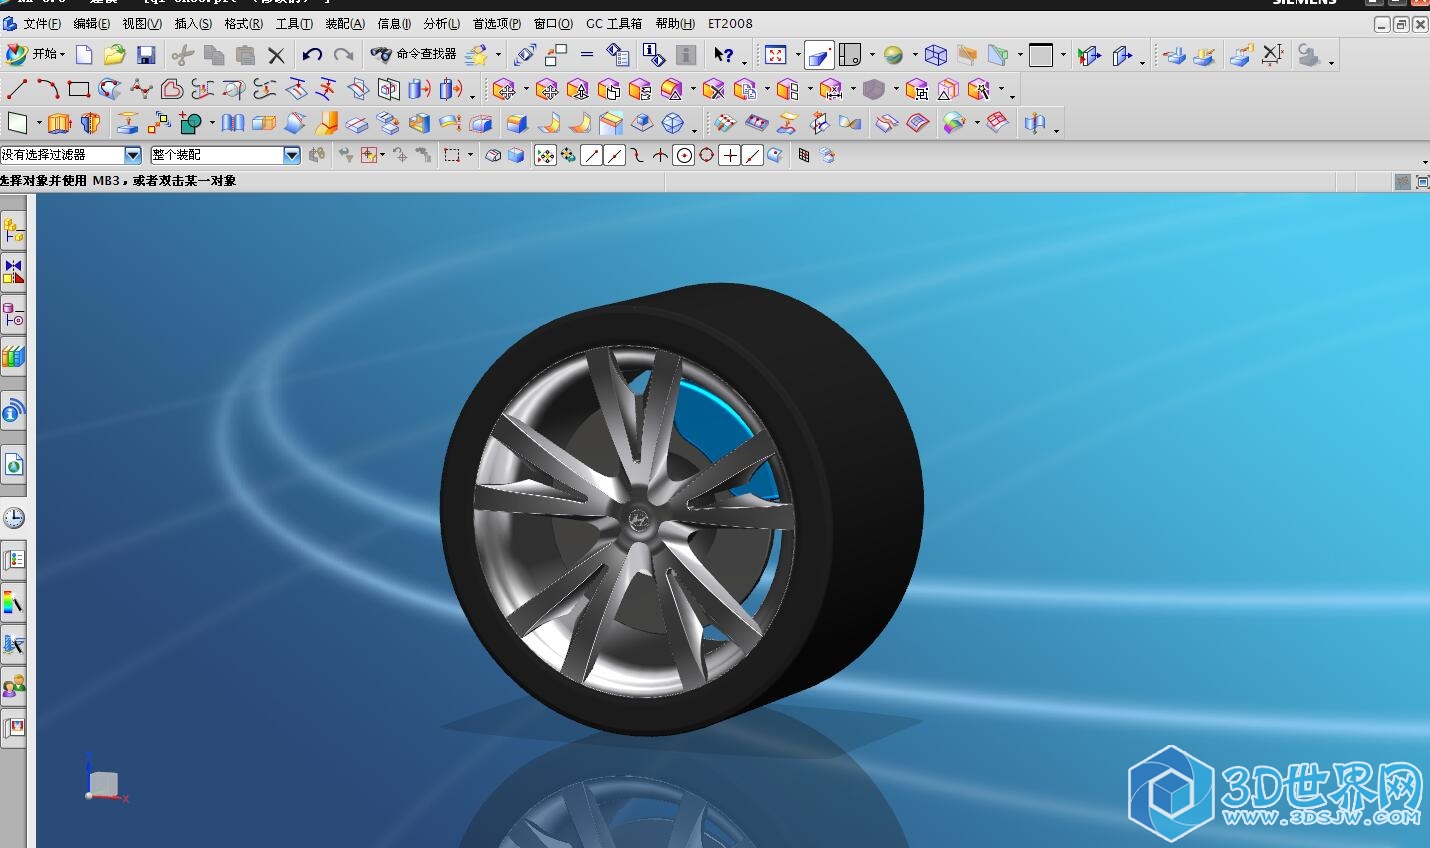Image resolution: width=1430 pixels, height=848 pixels.
Task: Click the Edge Blend blue block icon
Action: [x=516, y=123]
